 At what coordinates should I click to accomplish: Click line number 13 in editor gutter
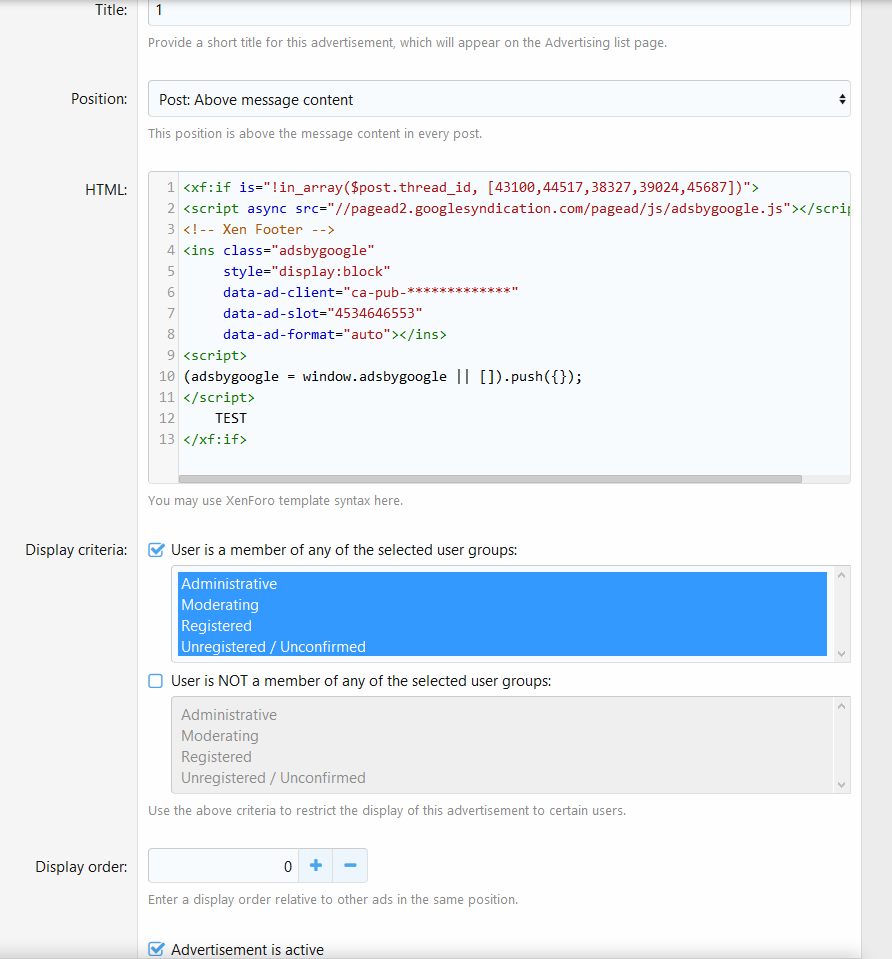click(x=166, y=439)
